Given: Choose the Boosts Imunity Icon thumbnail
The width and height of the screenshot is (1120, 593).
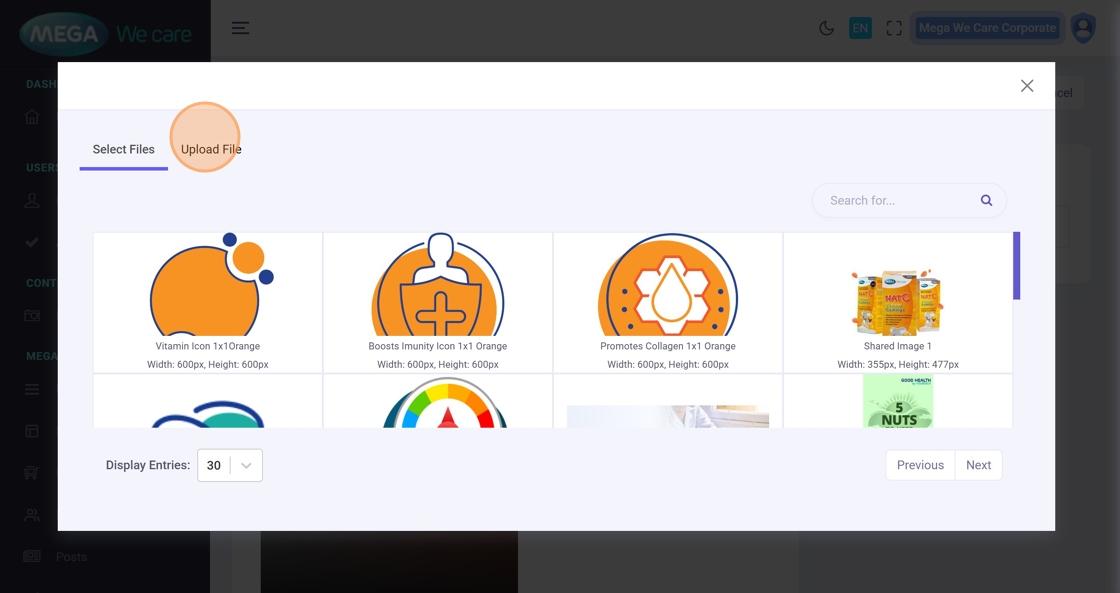Looking at the screenshot, I should coord(438,300).
